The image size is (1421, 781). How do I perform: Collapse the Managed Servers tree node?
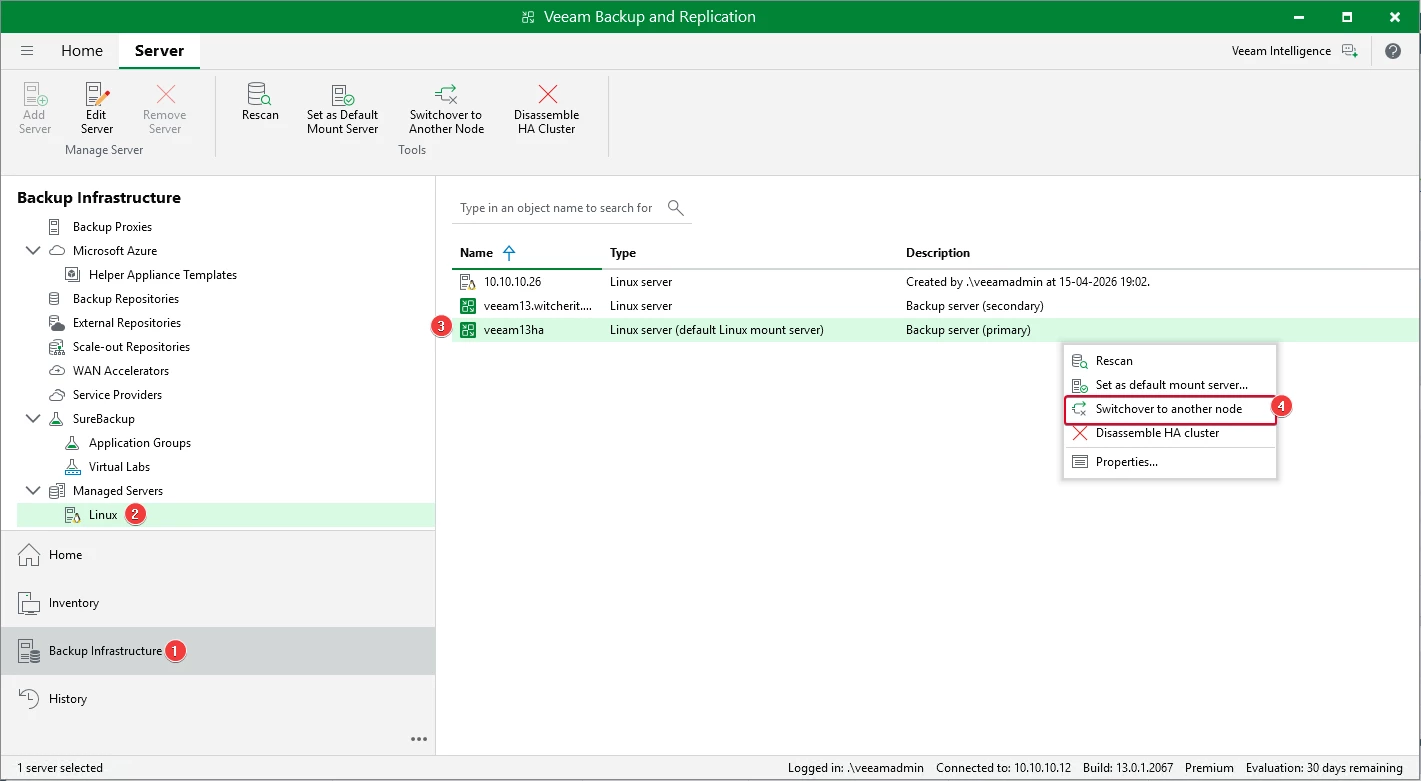pos(33,491)
